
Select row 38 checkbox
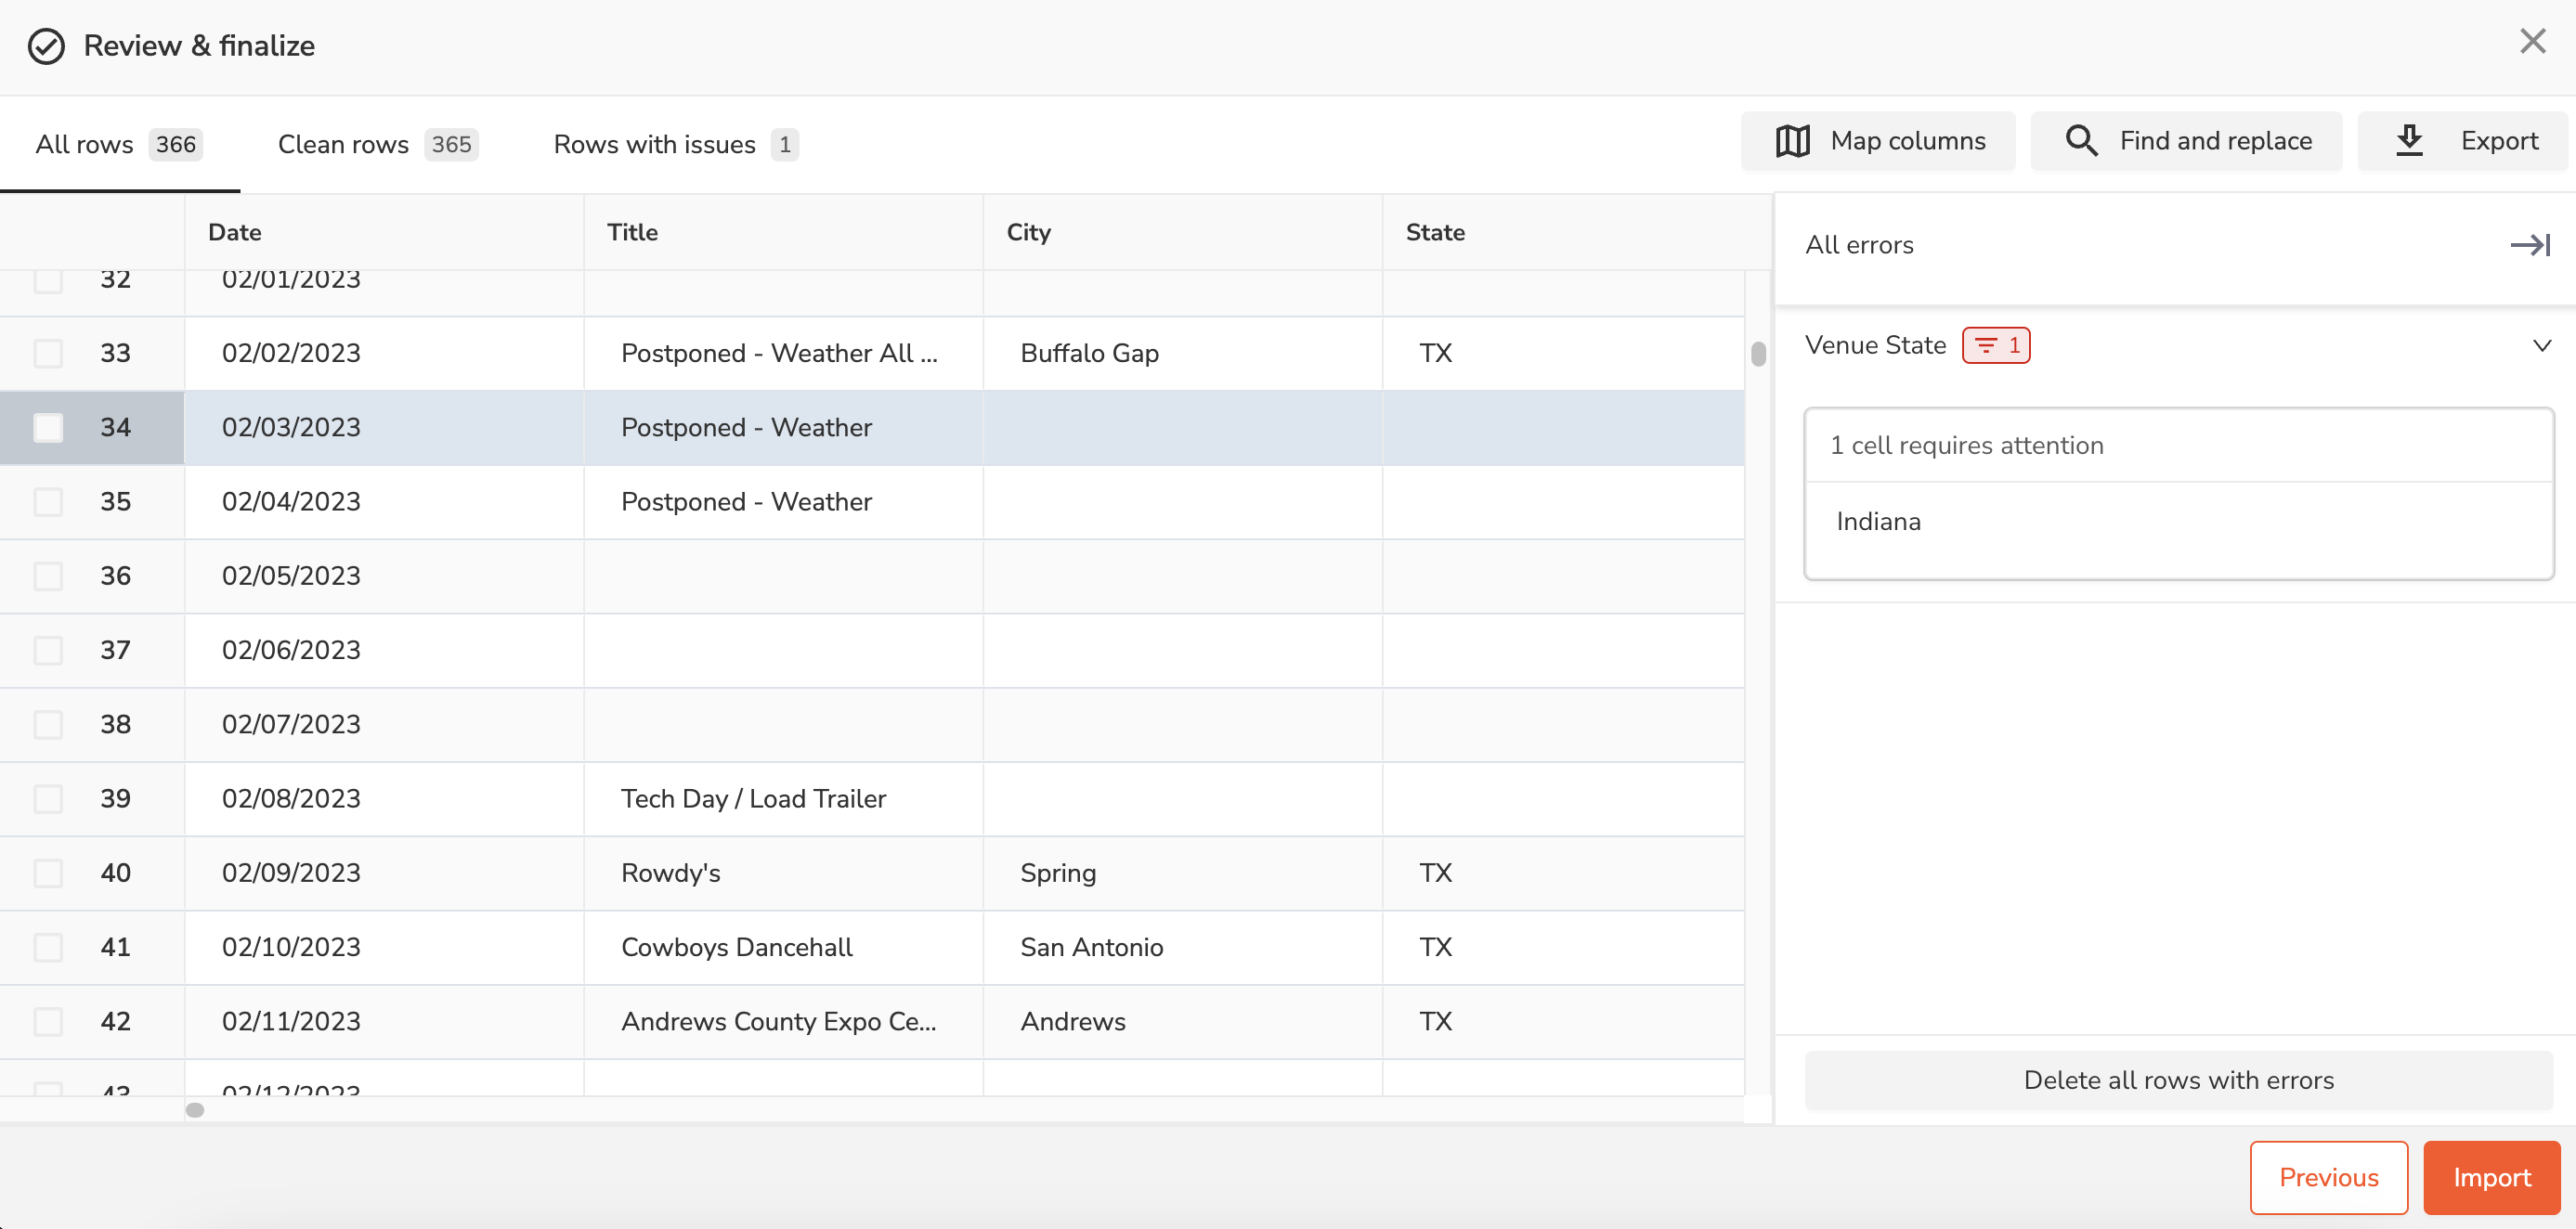pyautogui.click(x=48, y=724)
